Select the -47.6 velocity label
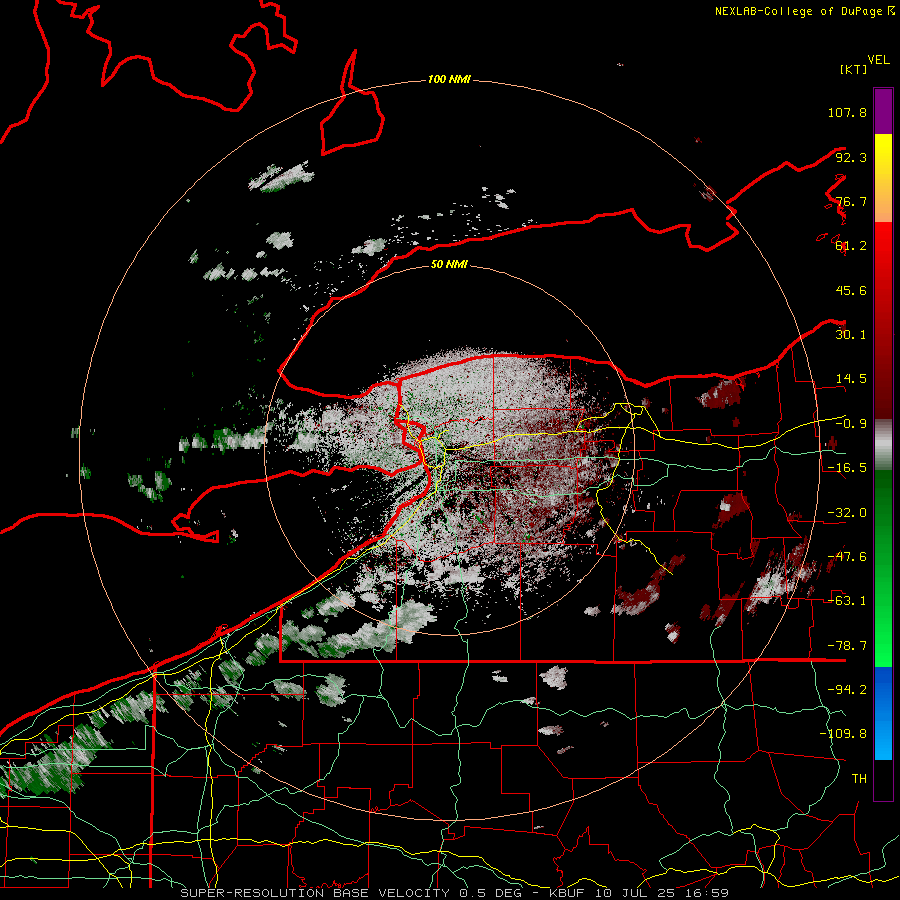This screenshot has height=900, width=900. tap(847, 557)
